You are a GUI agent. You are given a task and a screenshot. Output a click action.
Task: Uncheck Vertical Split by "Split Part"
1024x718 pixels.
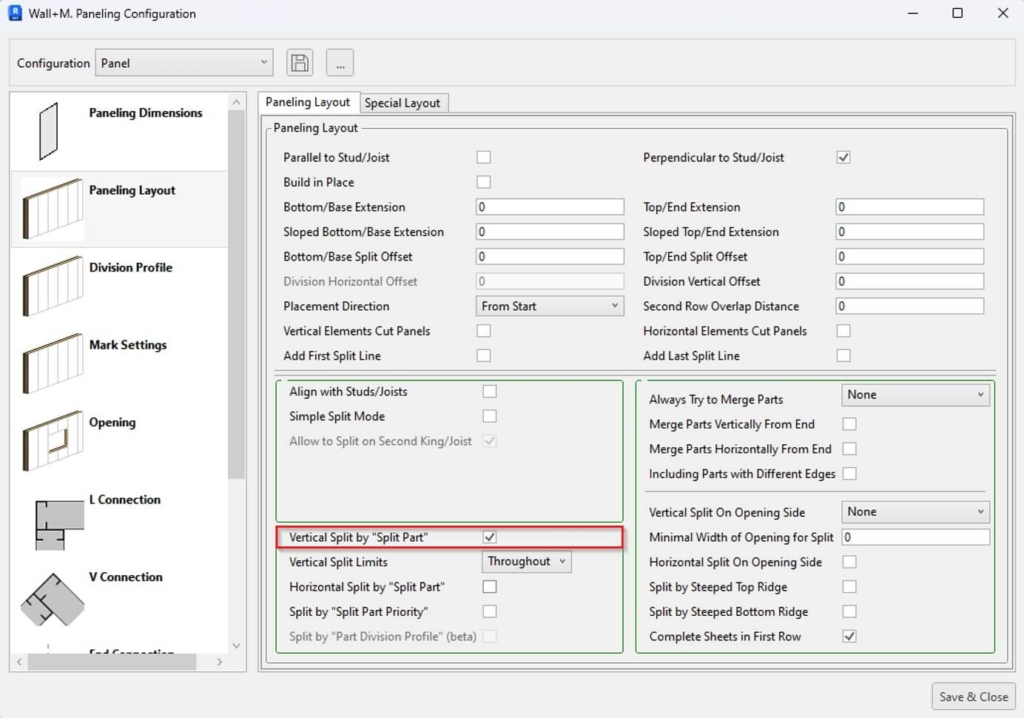pos(489,537)
